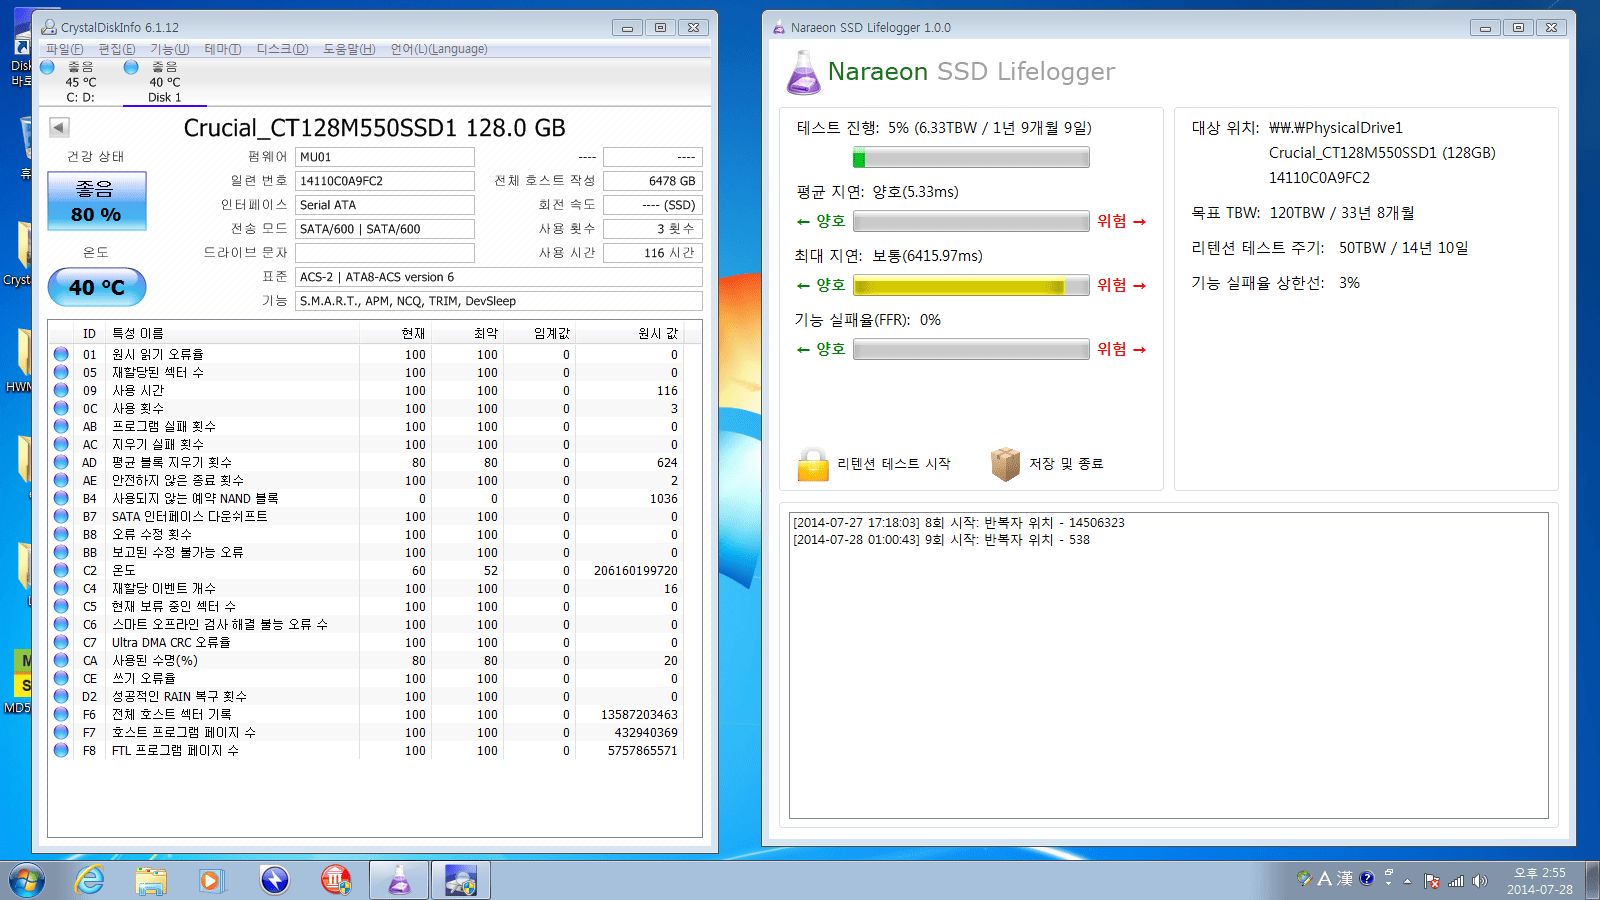Click the power-on hours field 116 시간
Image resolution: width=1600 pixels, height=900 pixels.
coord(653,253)
